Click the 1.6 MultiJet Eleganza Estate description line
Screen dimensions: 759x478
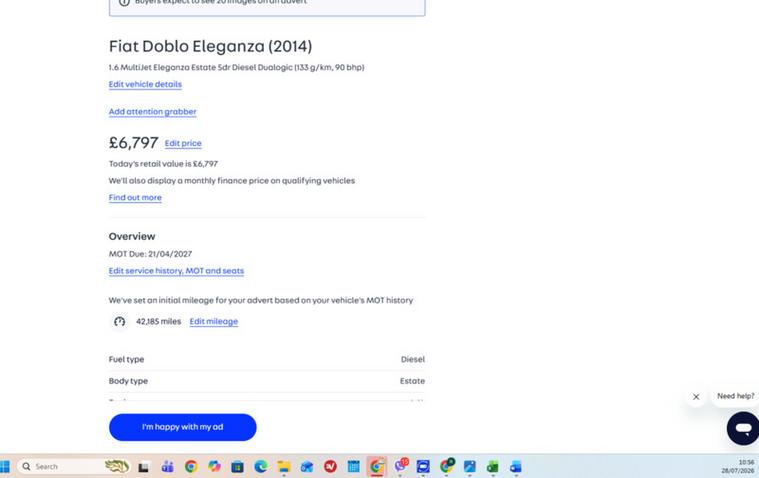[x=236, y=67]
